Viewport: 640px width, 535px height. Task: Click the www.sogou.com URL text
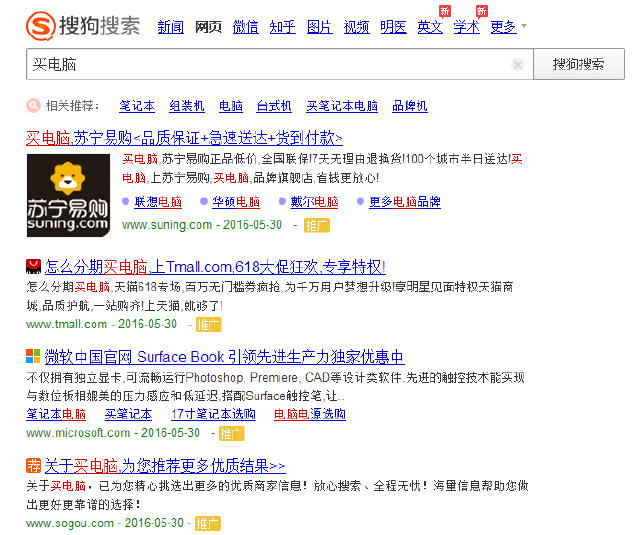[70, 523]
